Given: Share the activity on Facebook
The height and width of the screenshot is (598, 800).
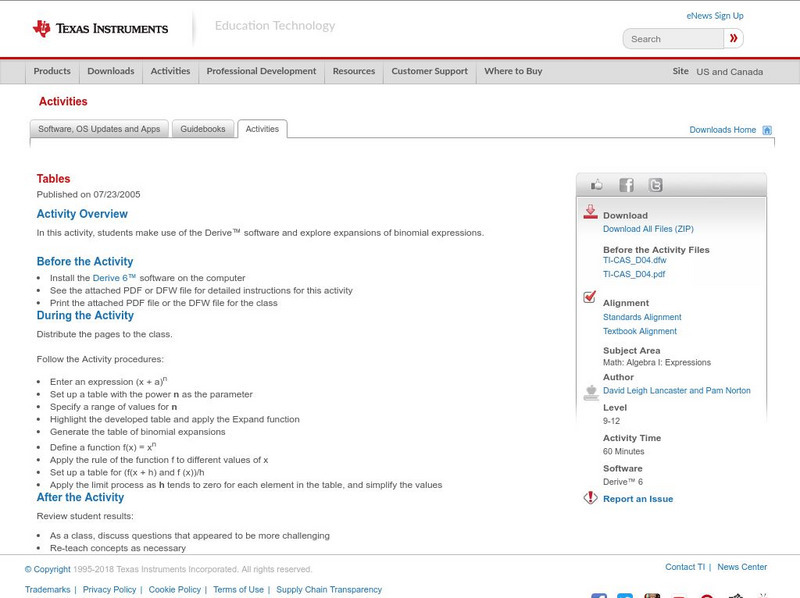Looking at the screenshot, I should click(627, 184).
